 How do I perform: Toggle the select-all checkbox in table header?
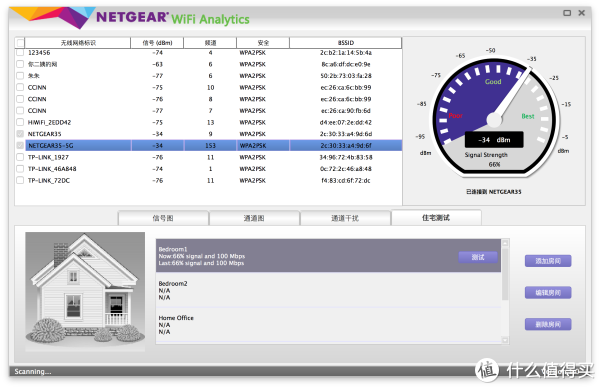(x=20, y=43)
